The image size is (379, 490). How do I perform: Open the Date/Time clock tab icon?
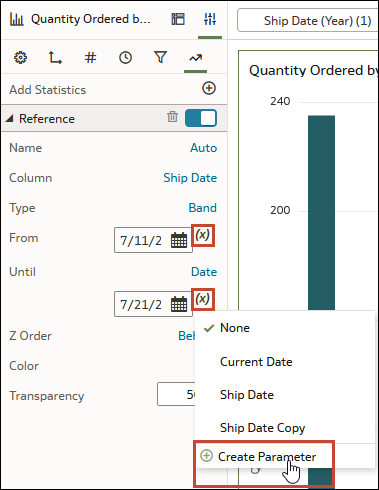click(125, 58)
